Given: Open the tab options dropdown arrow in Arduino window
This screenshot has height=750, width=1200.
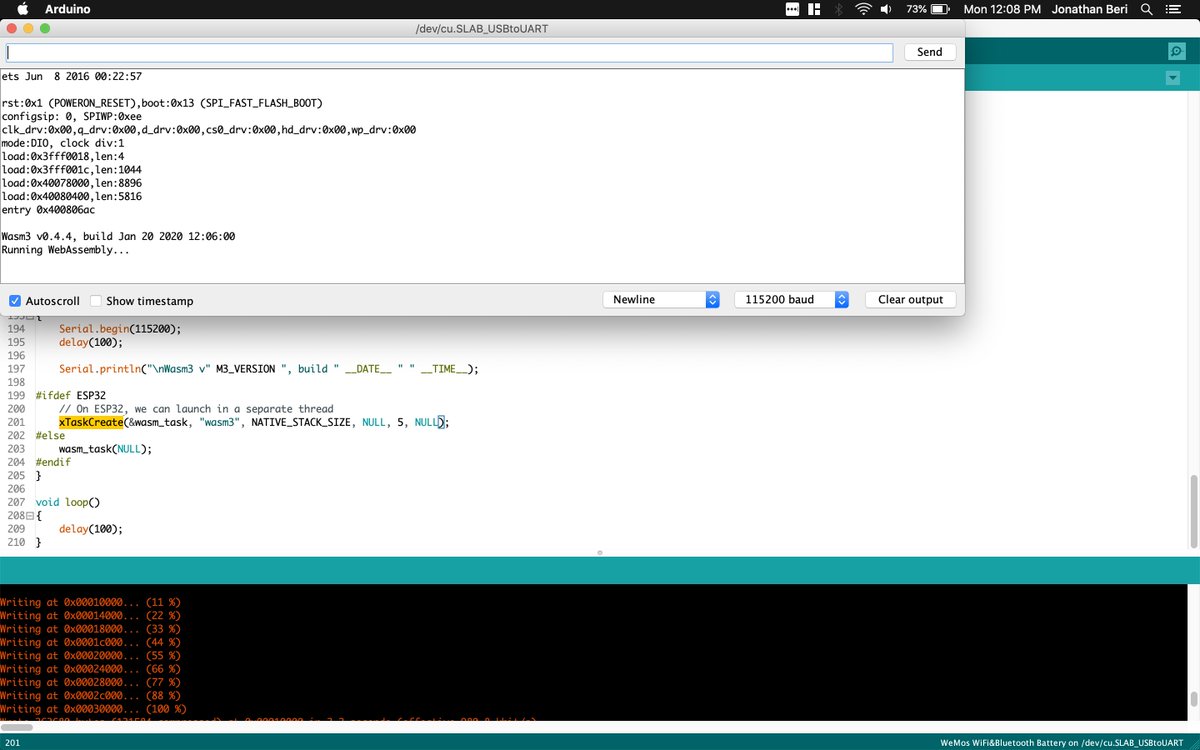Looking at the screenshot, I should click(x=1173, y=78).
